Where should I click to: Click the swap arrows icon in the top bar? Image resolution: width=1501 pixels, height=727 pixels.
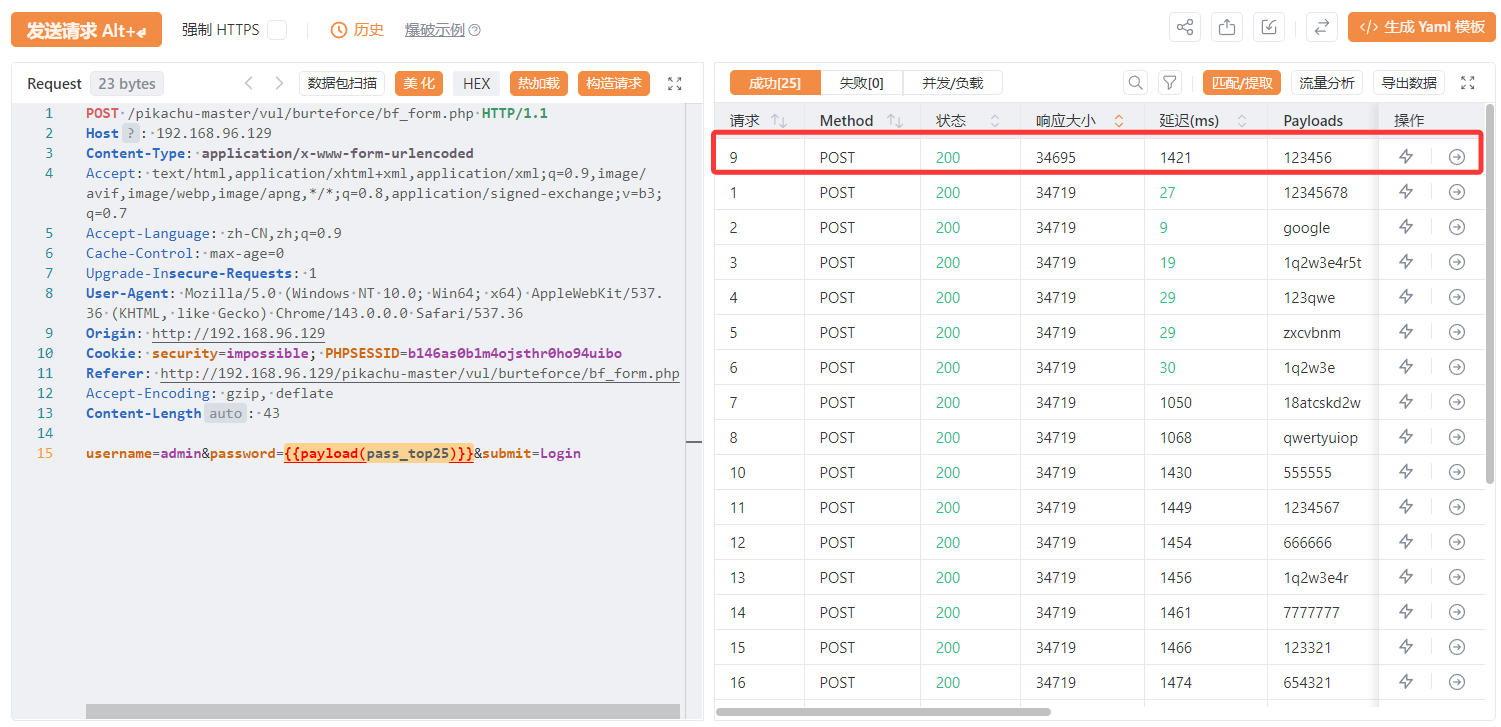pos(1322,28)
